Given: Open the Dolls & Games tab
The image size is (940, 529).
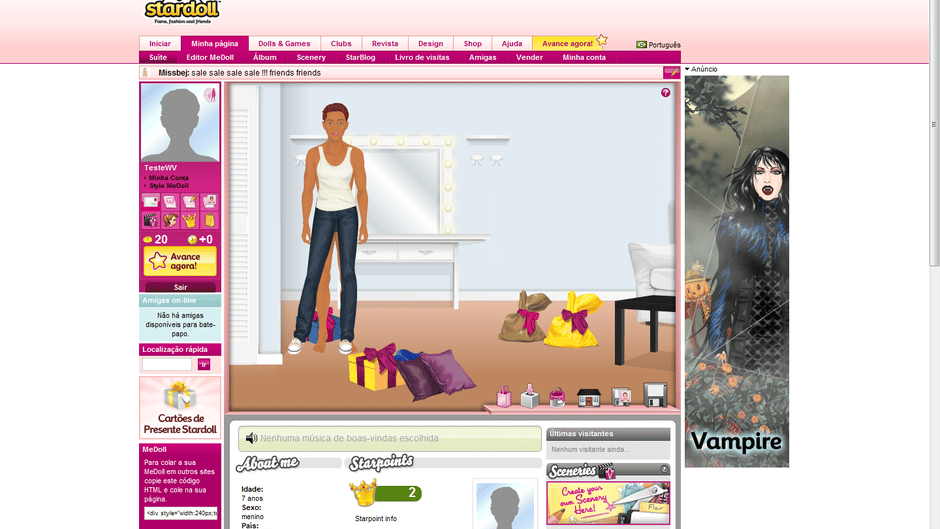Looking at the screenshot, I should pyautogui.click(x=284, y=43).
